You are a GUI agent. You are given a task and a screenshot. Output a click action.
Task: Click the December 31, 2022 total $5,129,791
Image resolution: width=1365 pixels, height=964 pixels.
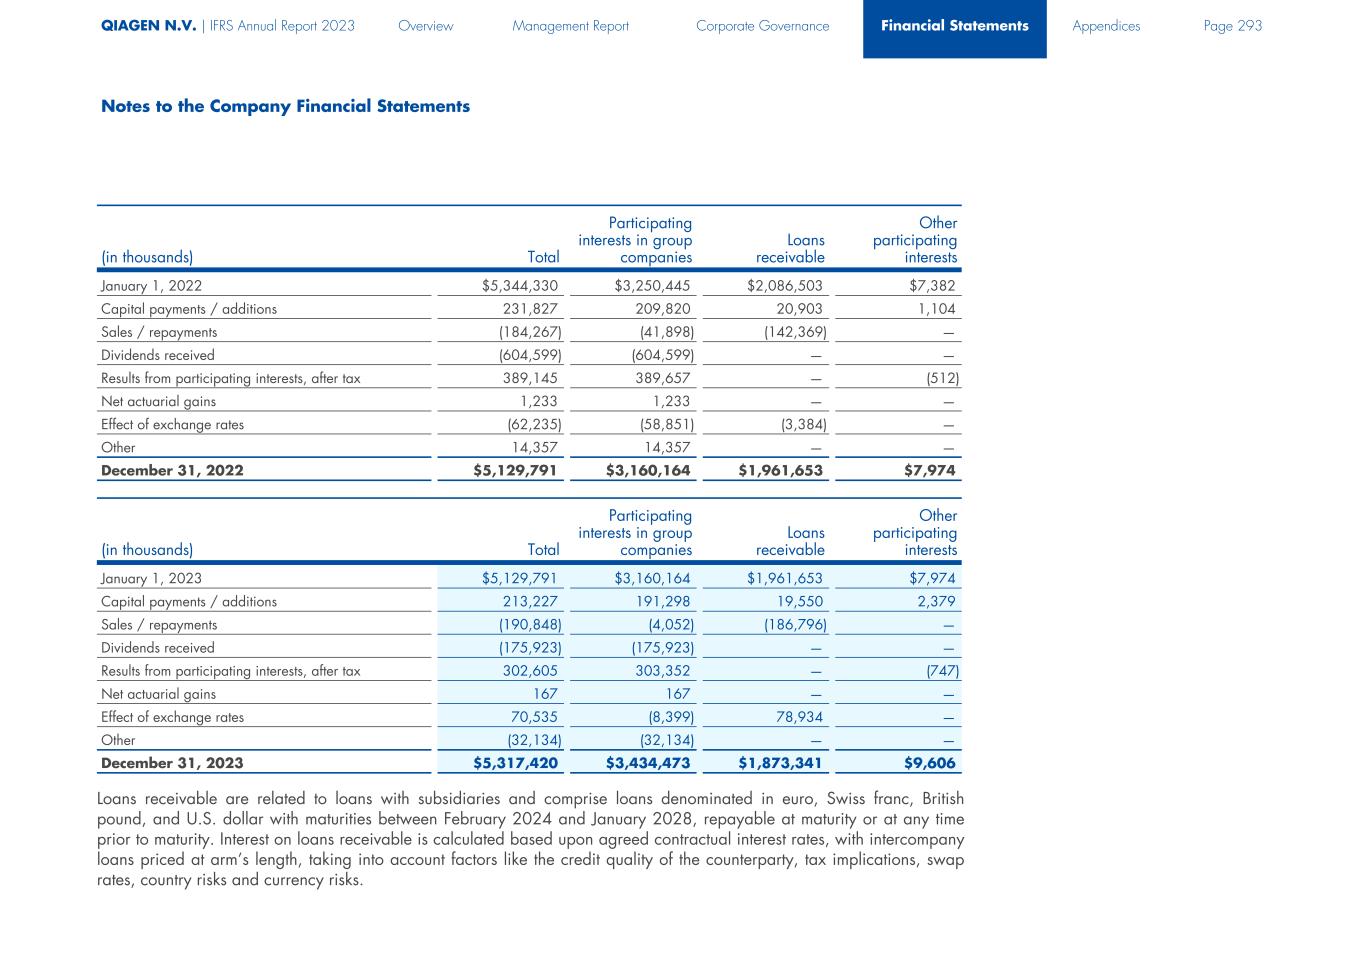[515, 470]
